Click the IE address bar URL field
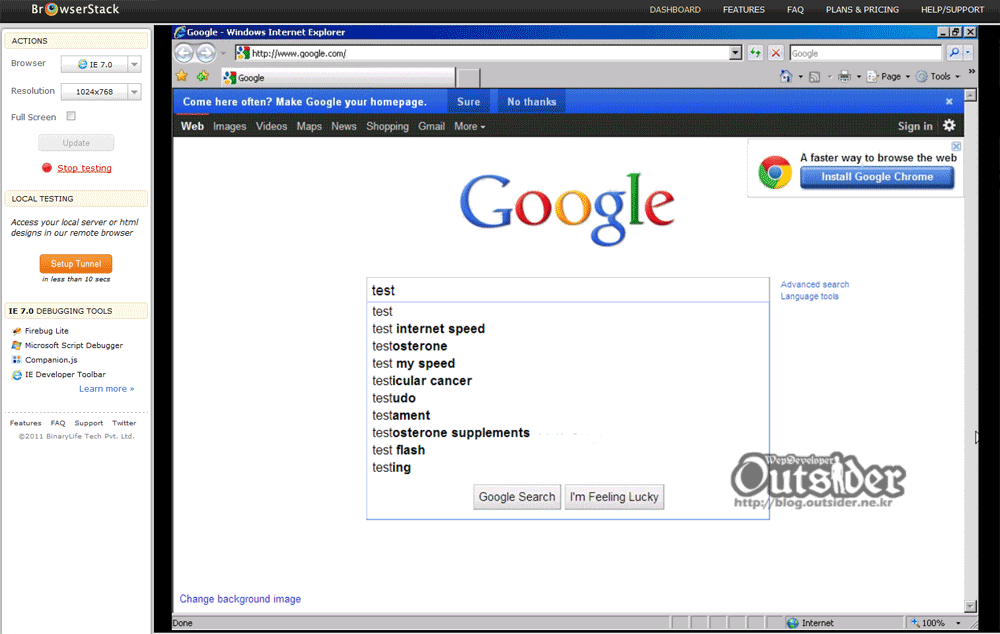 489,53
